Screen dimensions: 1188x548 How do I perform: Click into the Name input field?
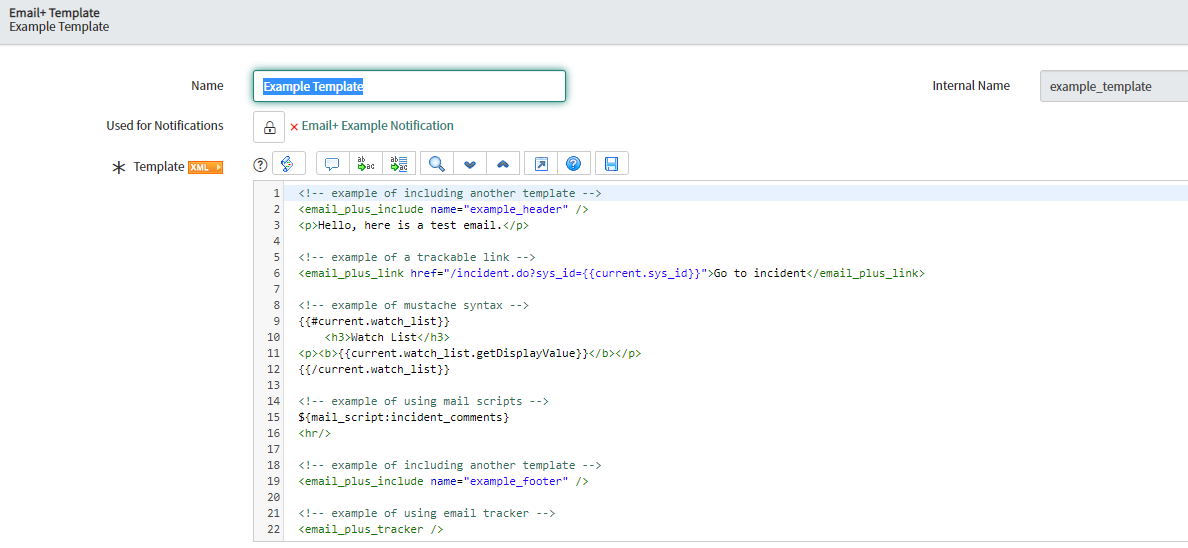click(x=409, y=86)
